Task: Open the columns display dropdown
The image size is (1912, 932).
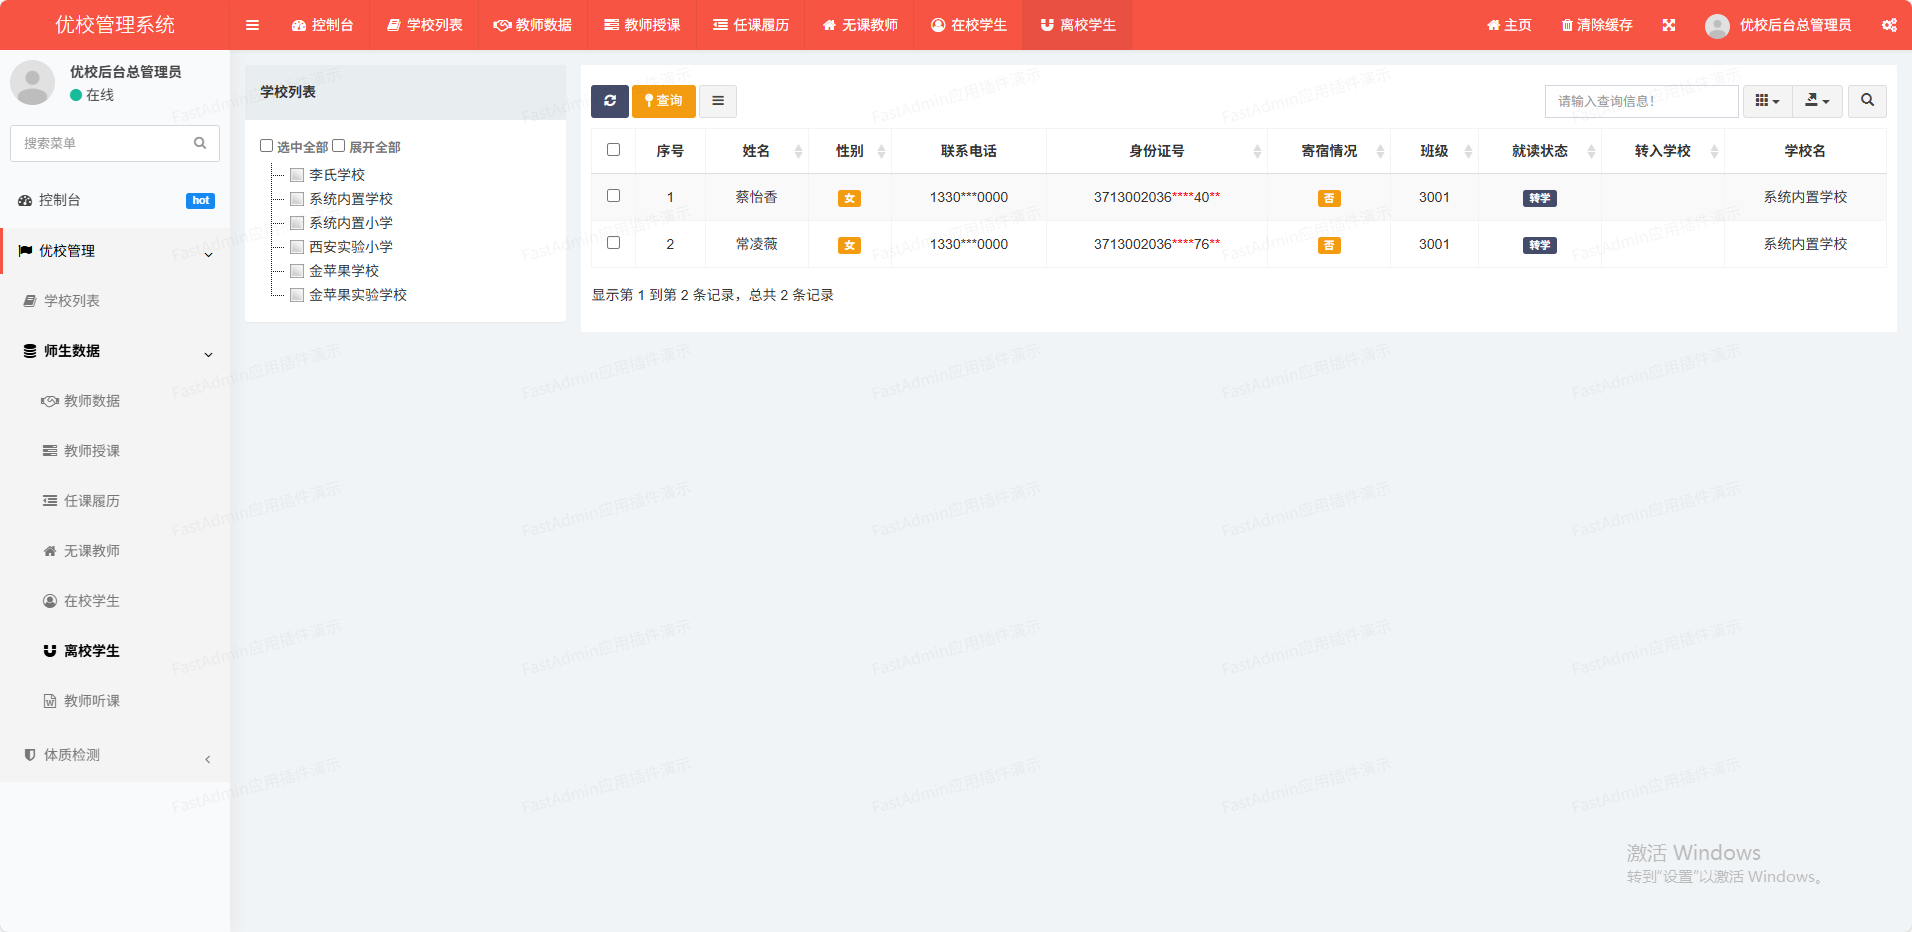Action: coord(1767,101)
